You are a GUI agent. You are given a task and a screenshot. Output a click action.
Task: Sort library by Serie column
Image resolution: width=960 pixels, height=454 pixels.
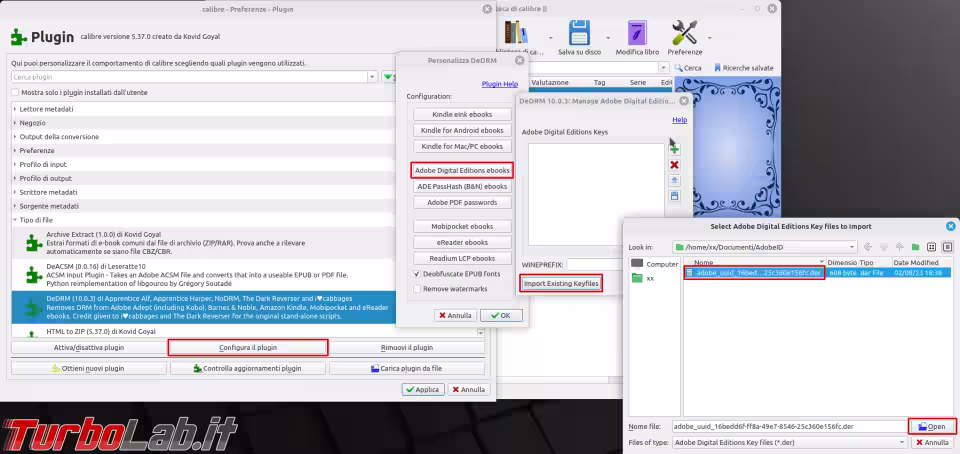click(638, 82)
